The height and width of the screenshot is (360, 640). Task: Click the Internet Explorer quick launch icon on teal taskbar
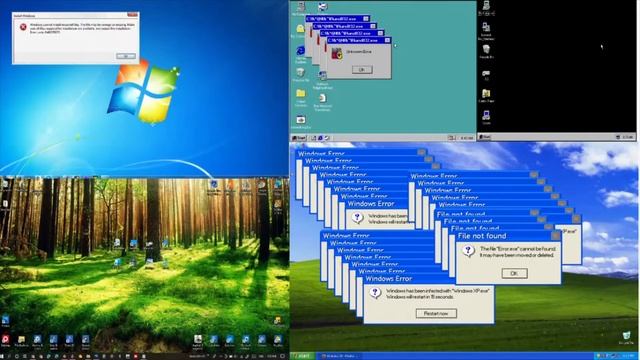(320, 138)
